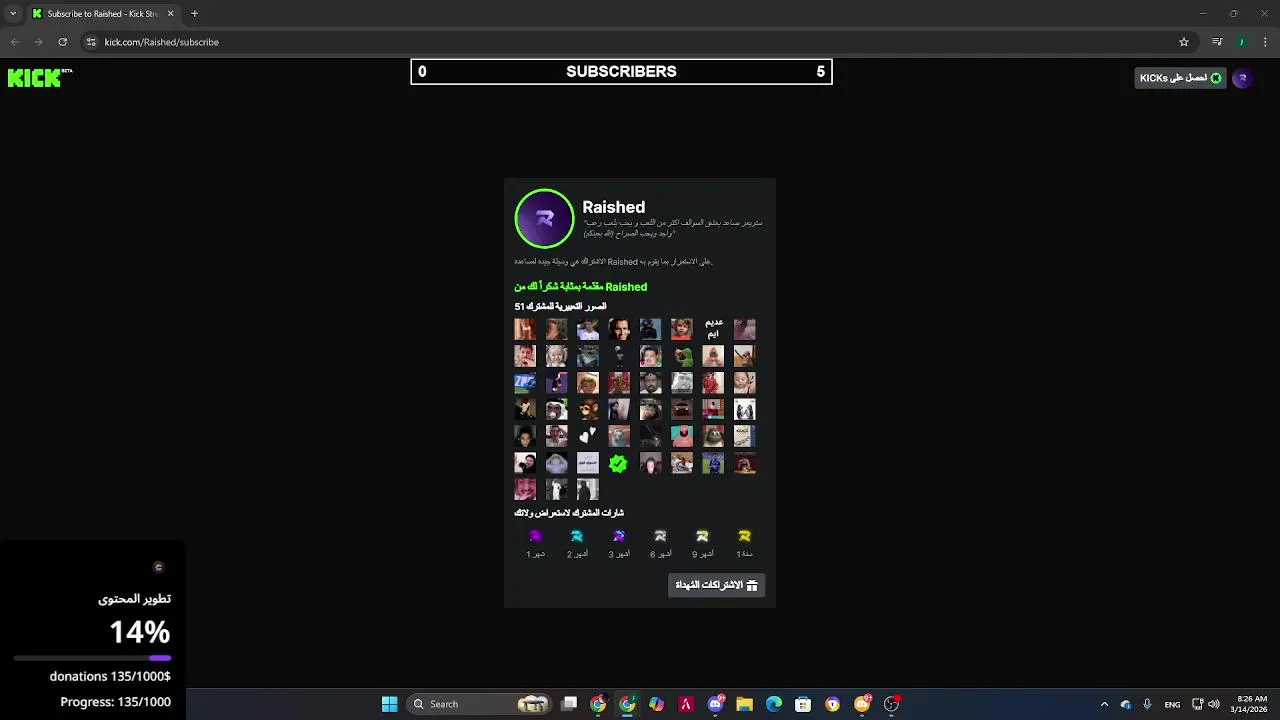1280x720 pixels.
Task: Click the Kick logo in header
Action: (40, 78)
